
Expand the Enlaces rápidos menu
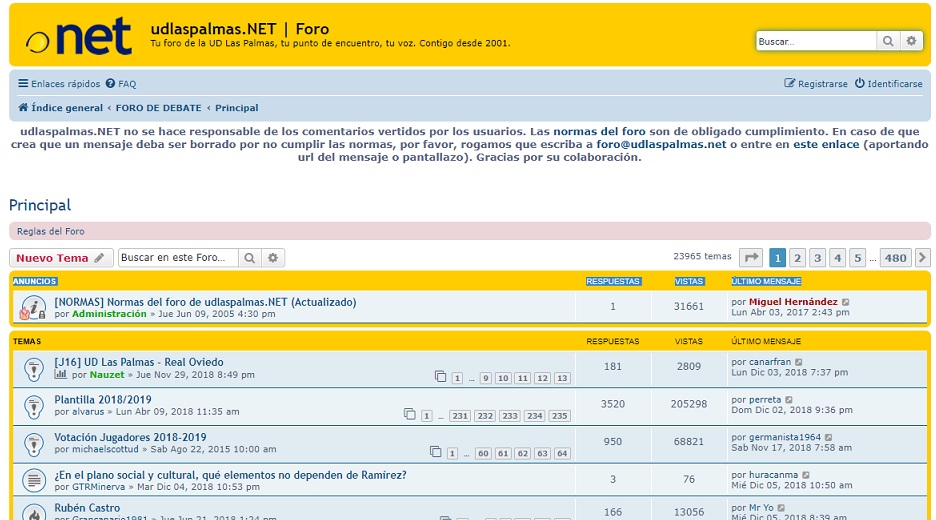coord(59,84)
